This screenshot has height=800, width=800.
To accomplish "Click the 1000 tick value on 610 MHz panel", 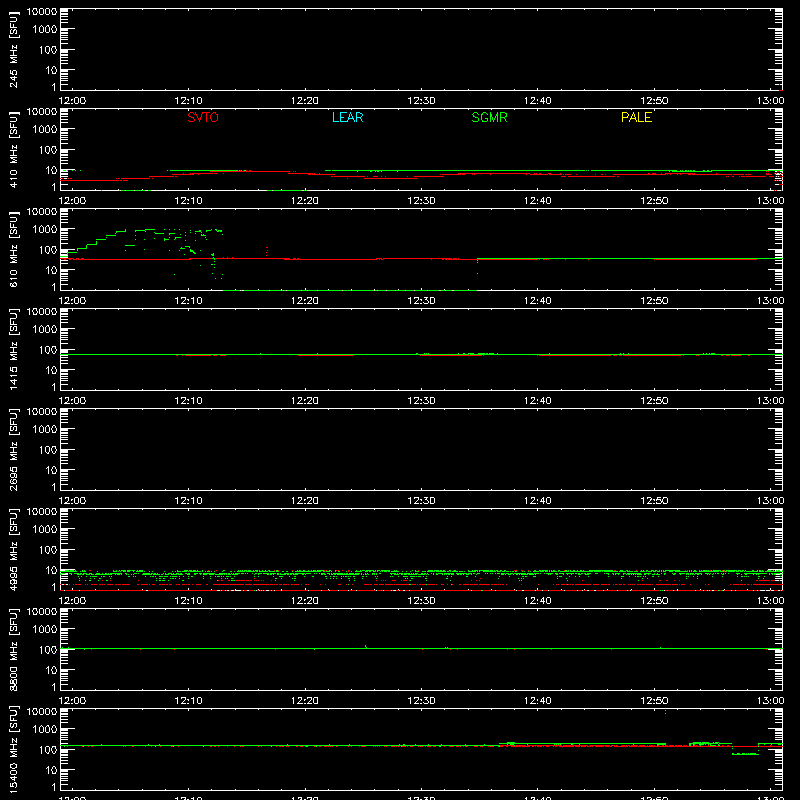I will 45,230.
